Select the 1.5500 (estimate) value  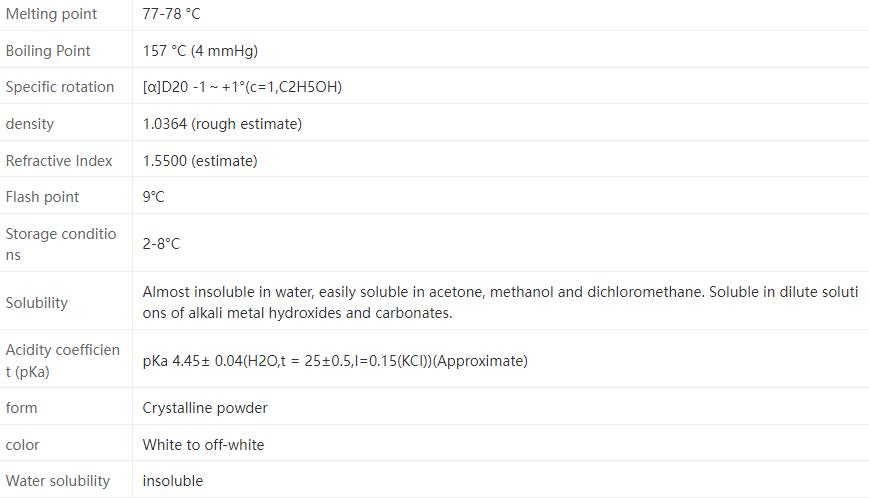[200, 161]
